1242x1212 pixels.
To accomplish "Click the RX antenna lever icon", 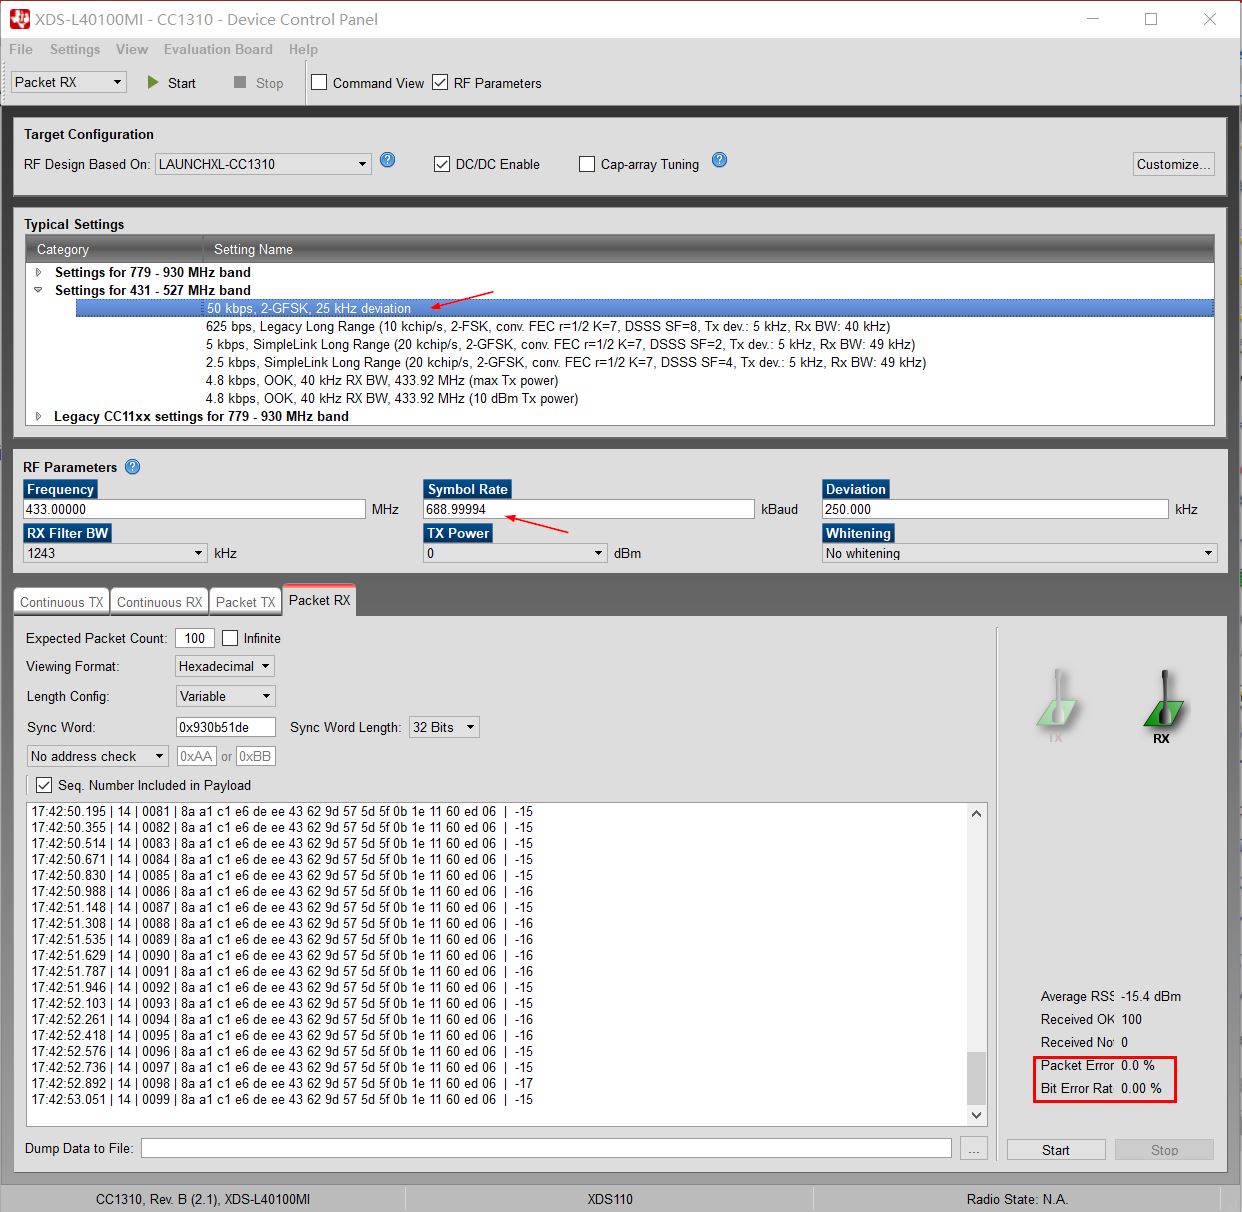I will (x=1162, y=704).
